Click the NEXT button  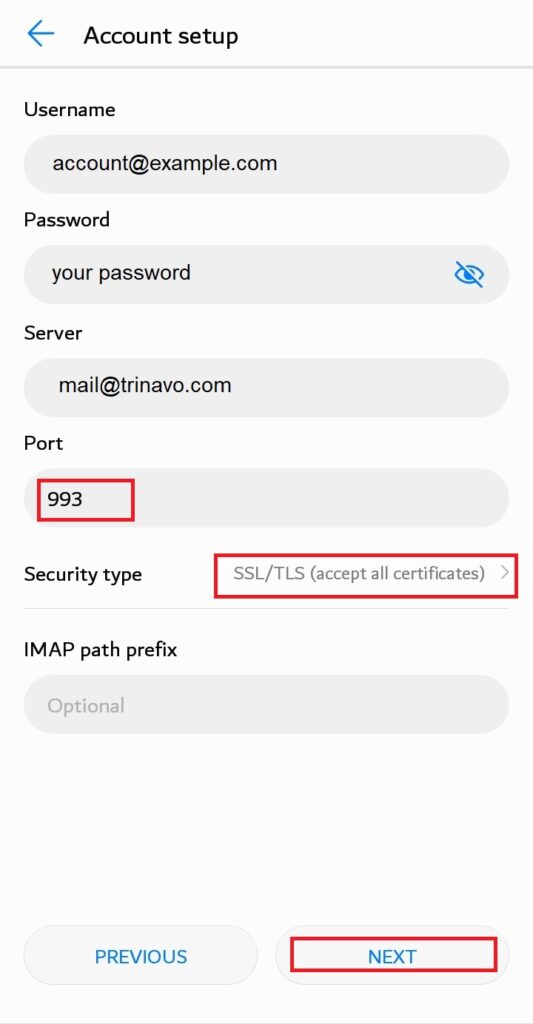(x=392, y=956)
